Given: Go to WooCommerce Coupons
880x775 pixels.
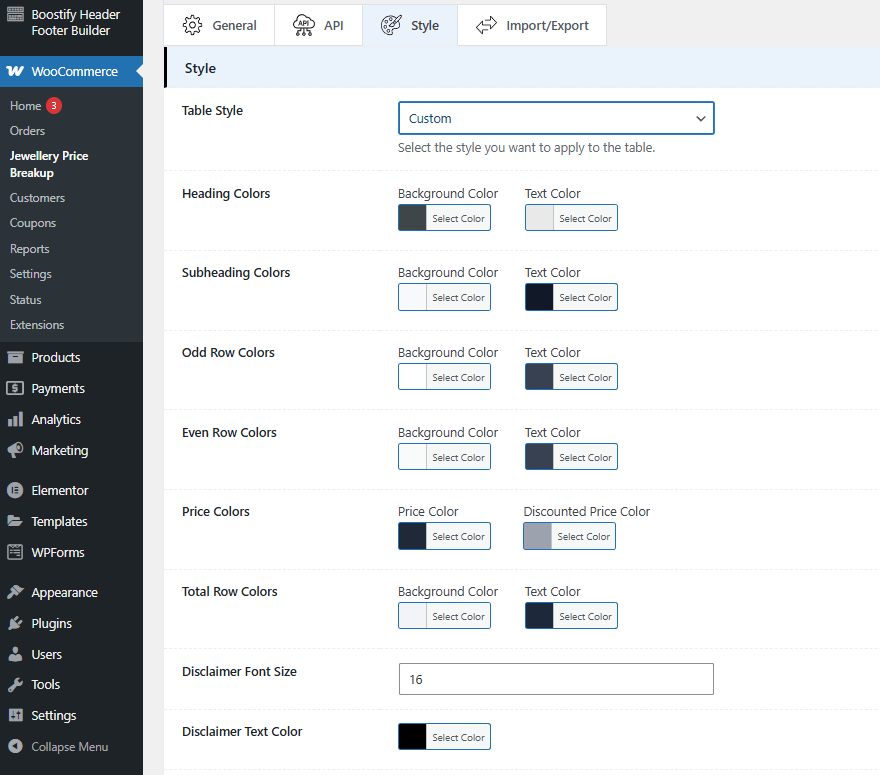Looking at the screenshot, I should (33, 223).
